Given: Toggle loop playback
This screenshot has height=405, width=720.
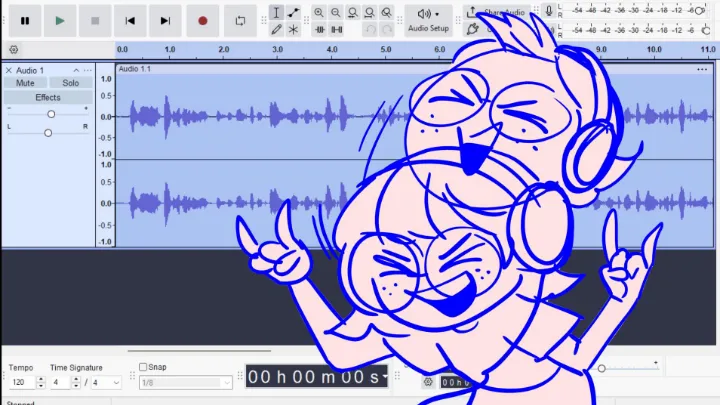Looking at the screenshot, I should click(240, 21).
